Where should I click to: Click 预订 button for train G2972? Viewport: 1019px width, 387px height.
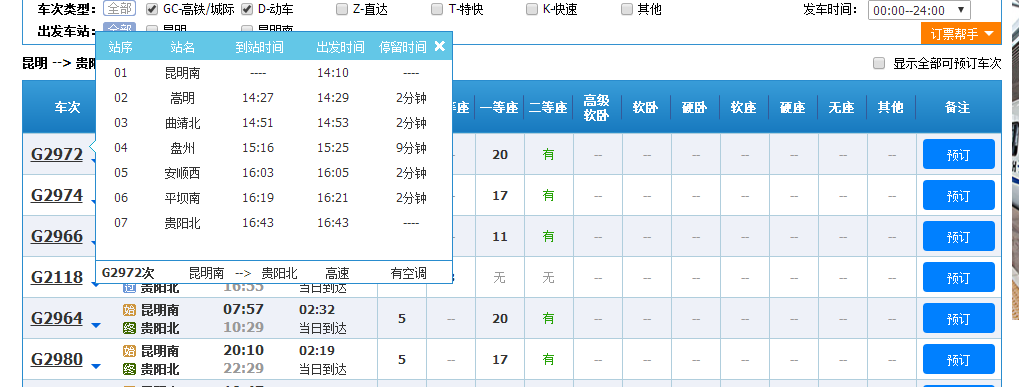tap(959, 155)
